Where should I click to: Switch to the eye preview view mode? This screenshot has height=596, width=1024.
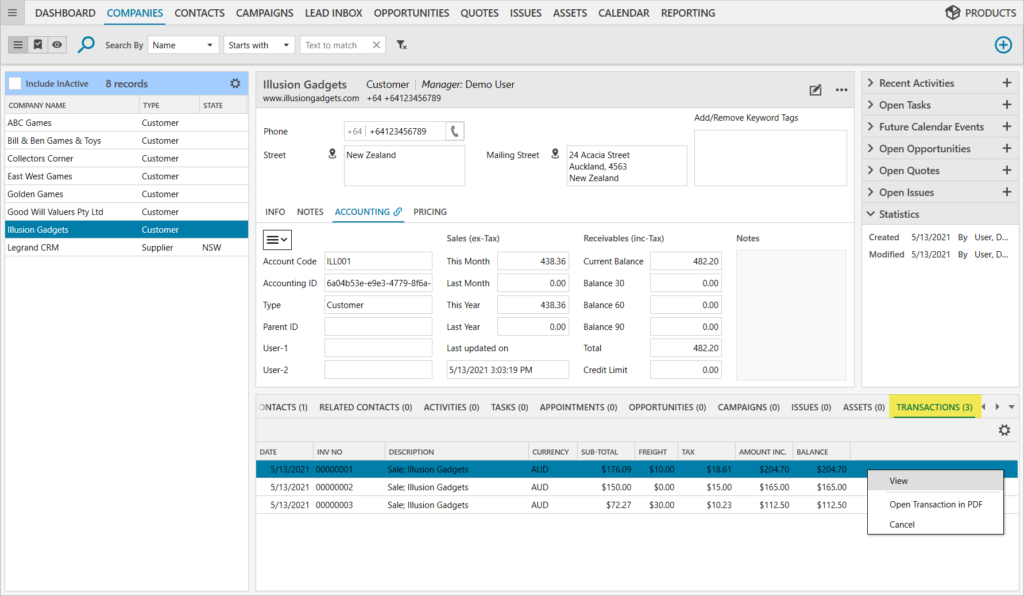coord(57,45)
